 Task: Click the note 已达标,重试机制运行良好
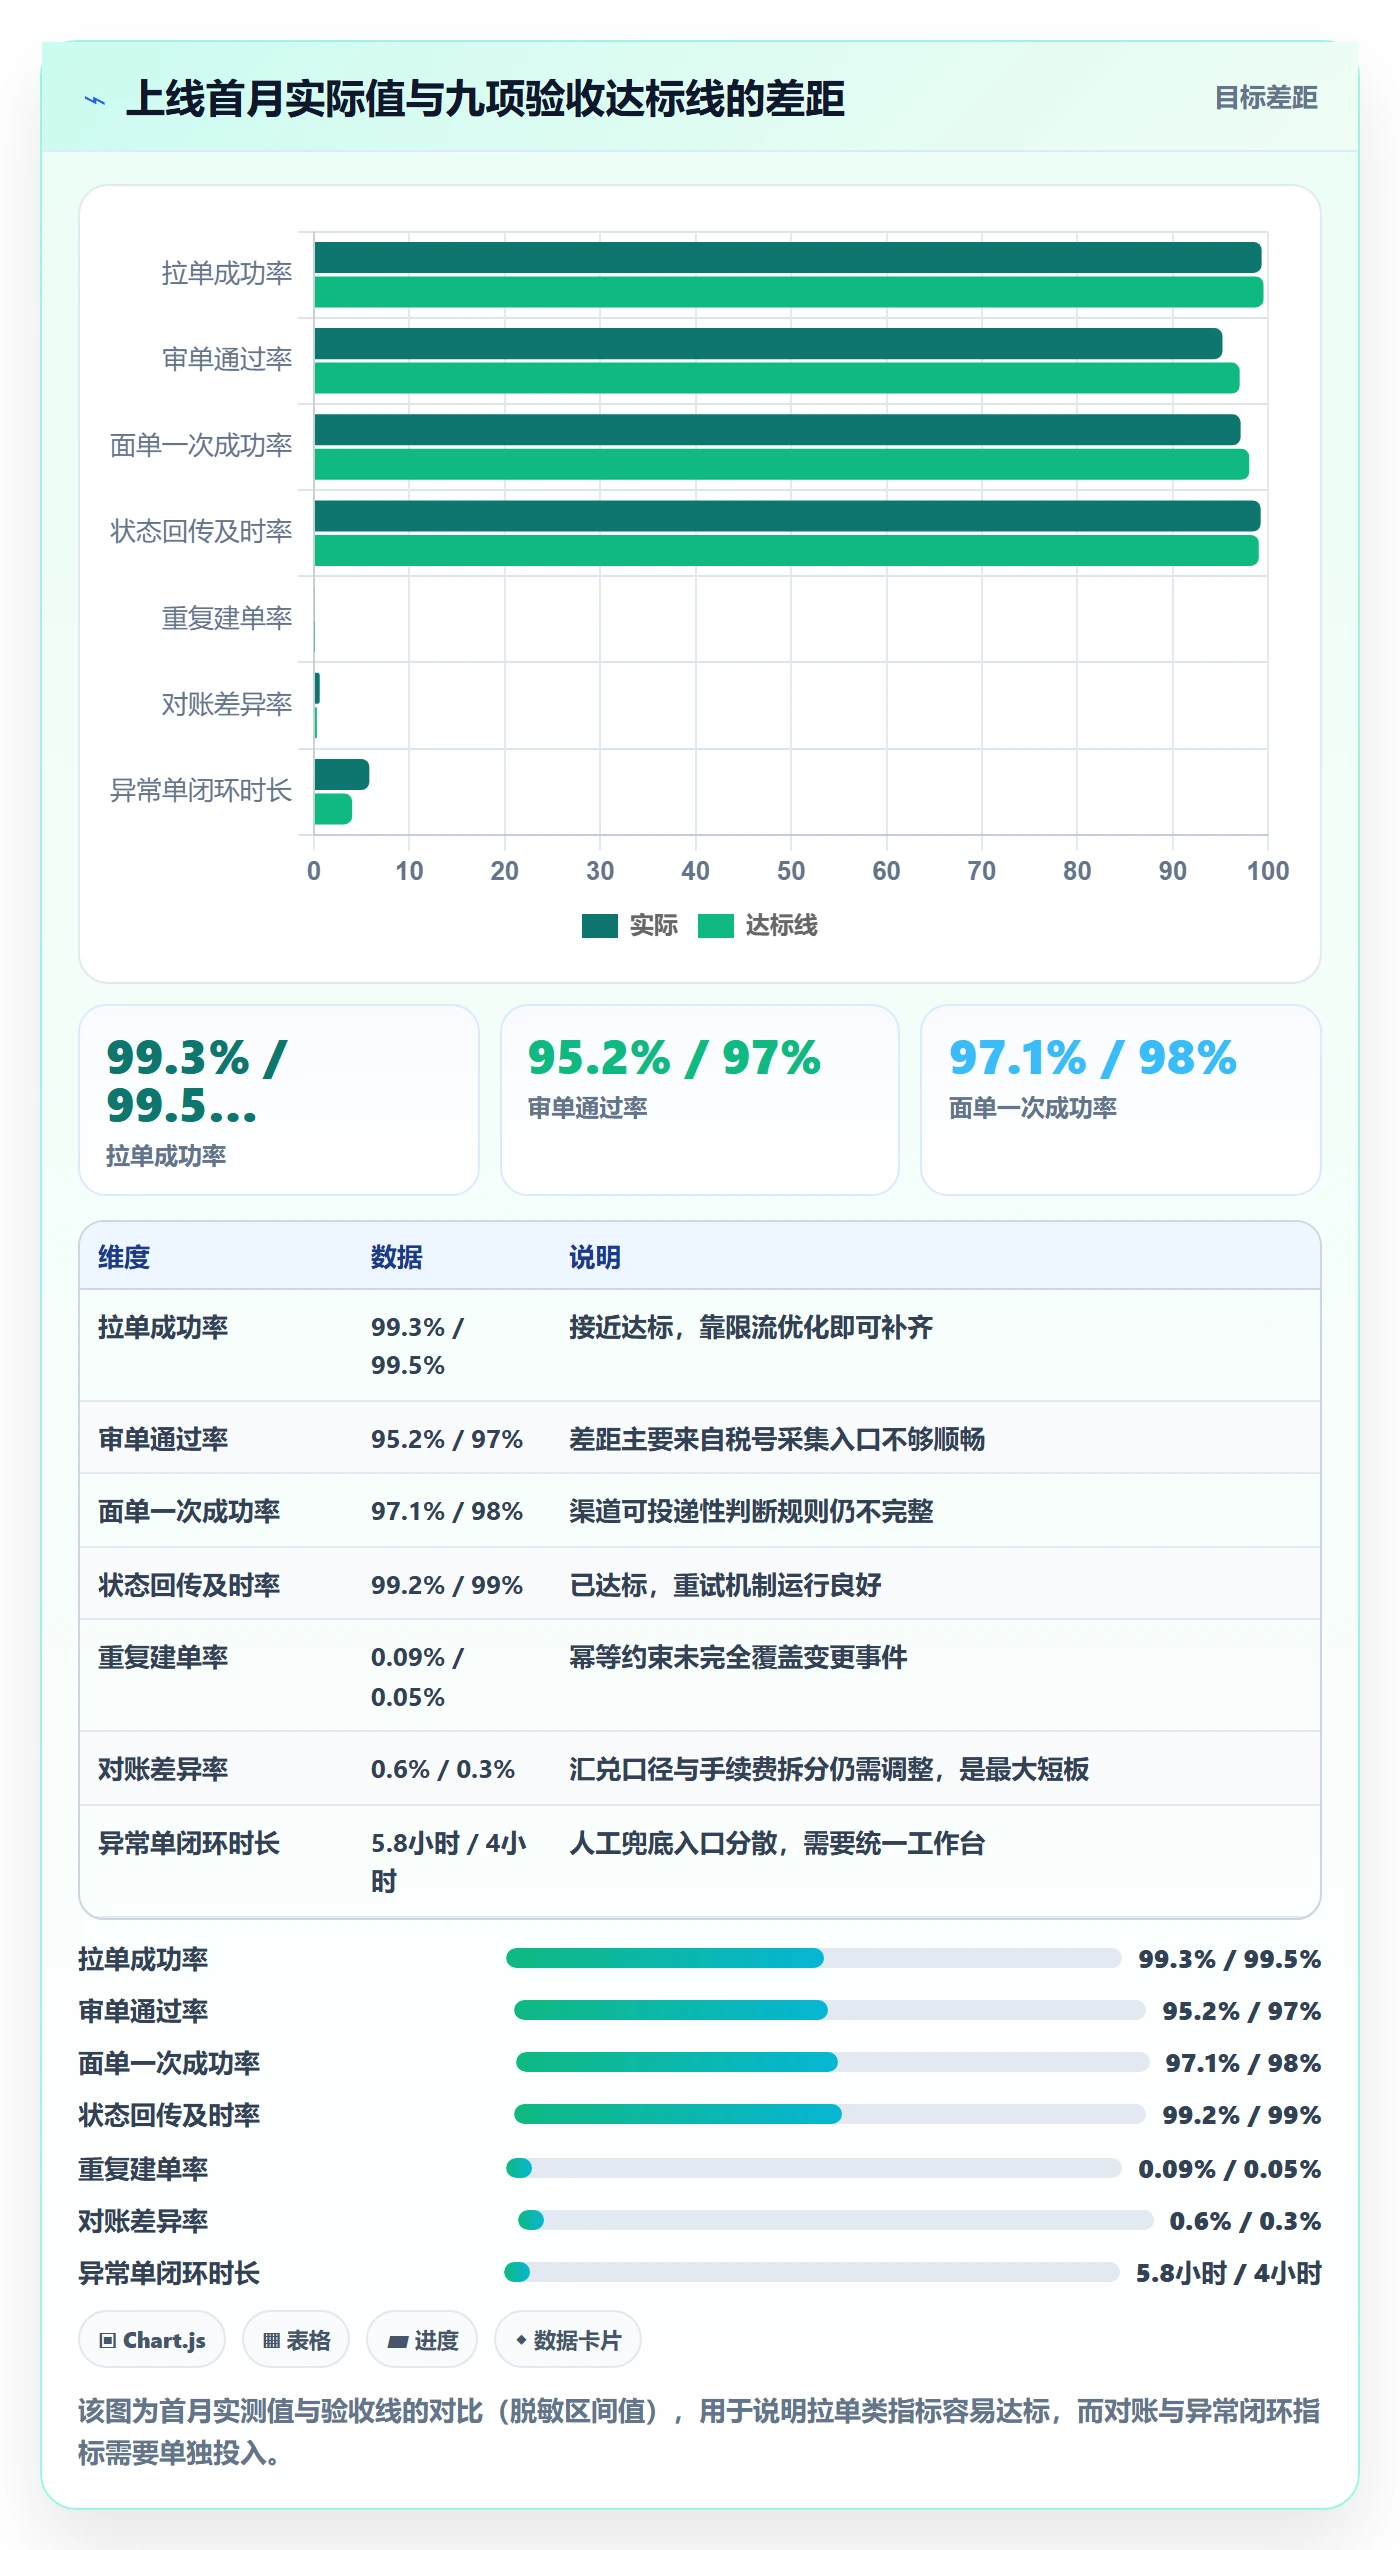[725, 1585]
